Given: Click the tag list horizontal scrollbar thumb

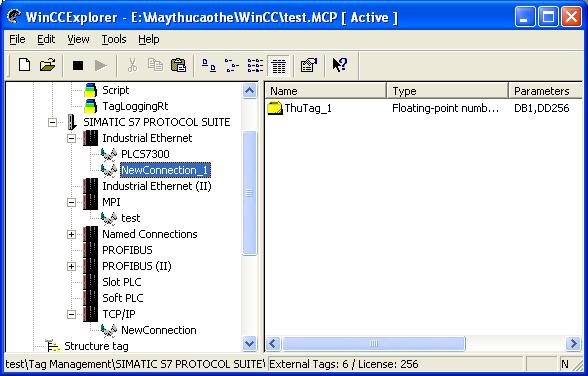Looking at the screenshot, I should [374, 343].
